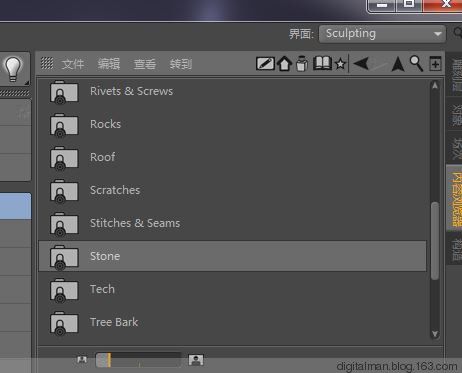Viewport: 462px width, 373px height.
Task: Open new browser window plus icon
Action: (x=435, y=63)
